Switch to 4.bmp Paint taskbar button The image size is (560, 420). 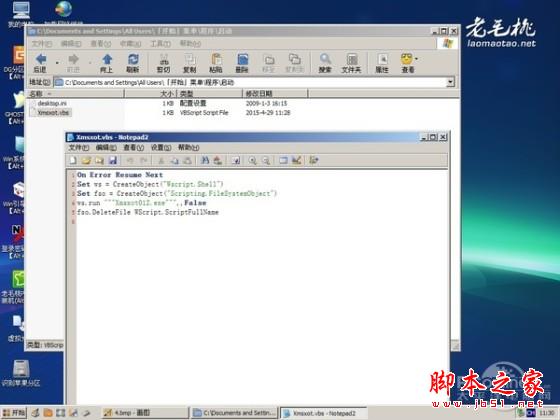point(144,413)
